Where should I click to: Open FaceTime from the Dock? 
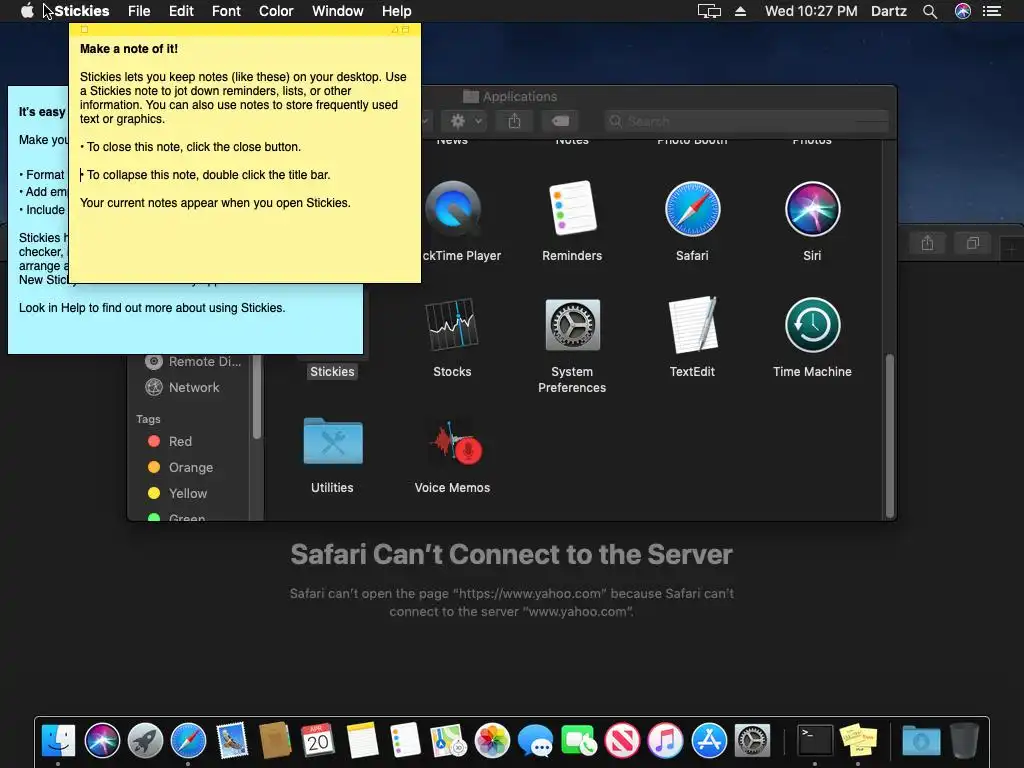coord(579,741)
